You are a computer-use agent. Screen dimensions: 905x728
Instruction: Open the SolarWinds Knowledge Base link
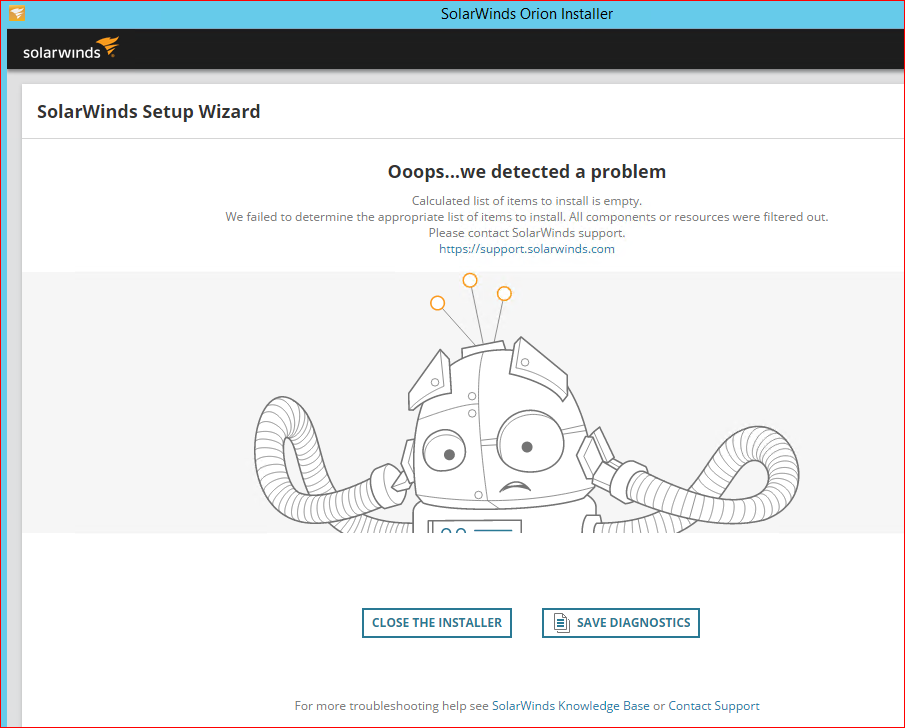click(x=570, y=705)
